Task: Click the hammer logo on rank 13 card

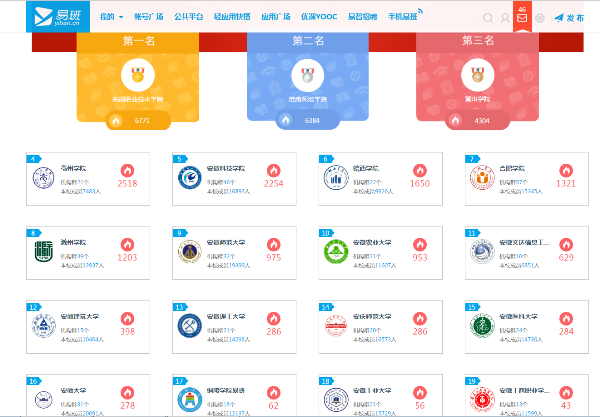Action: (189, 326)
